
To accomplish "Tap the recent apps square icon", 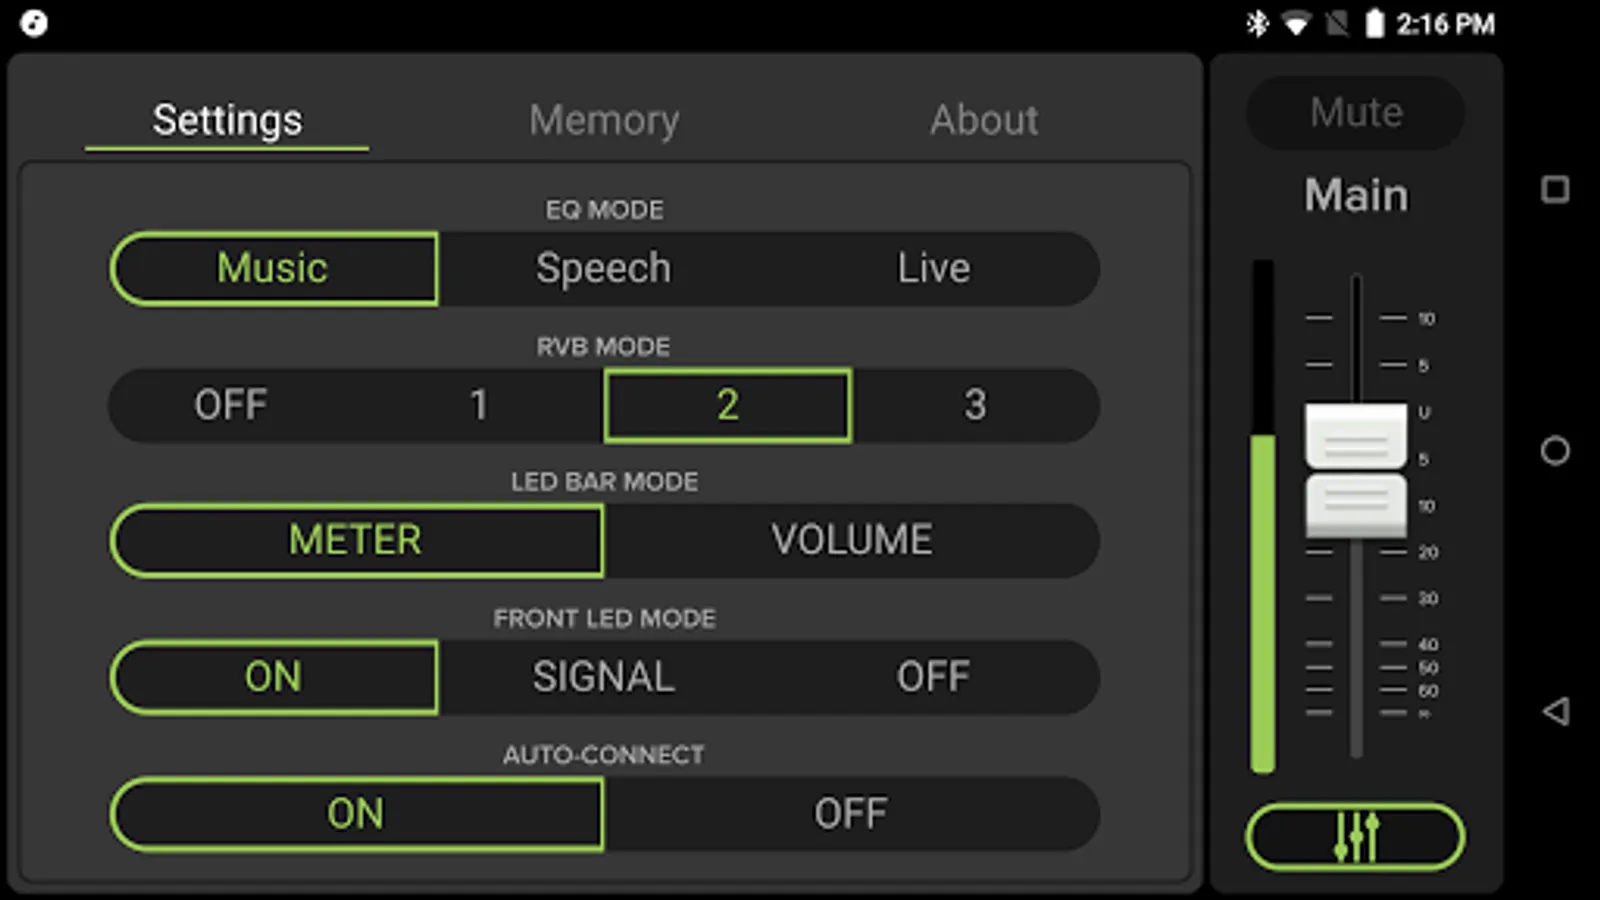I will pos(1555,190).
